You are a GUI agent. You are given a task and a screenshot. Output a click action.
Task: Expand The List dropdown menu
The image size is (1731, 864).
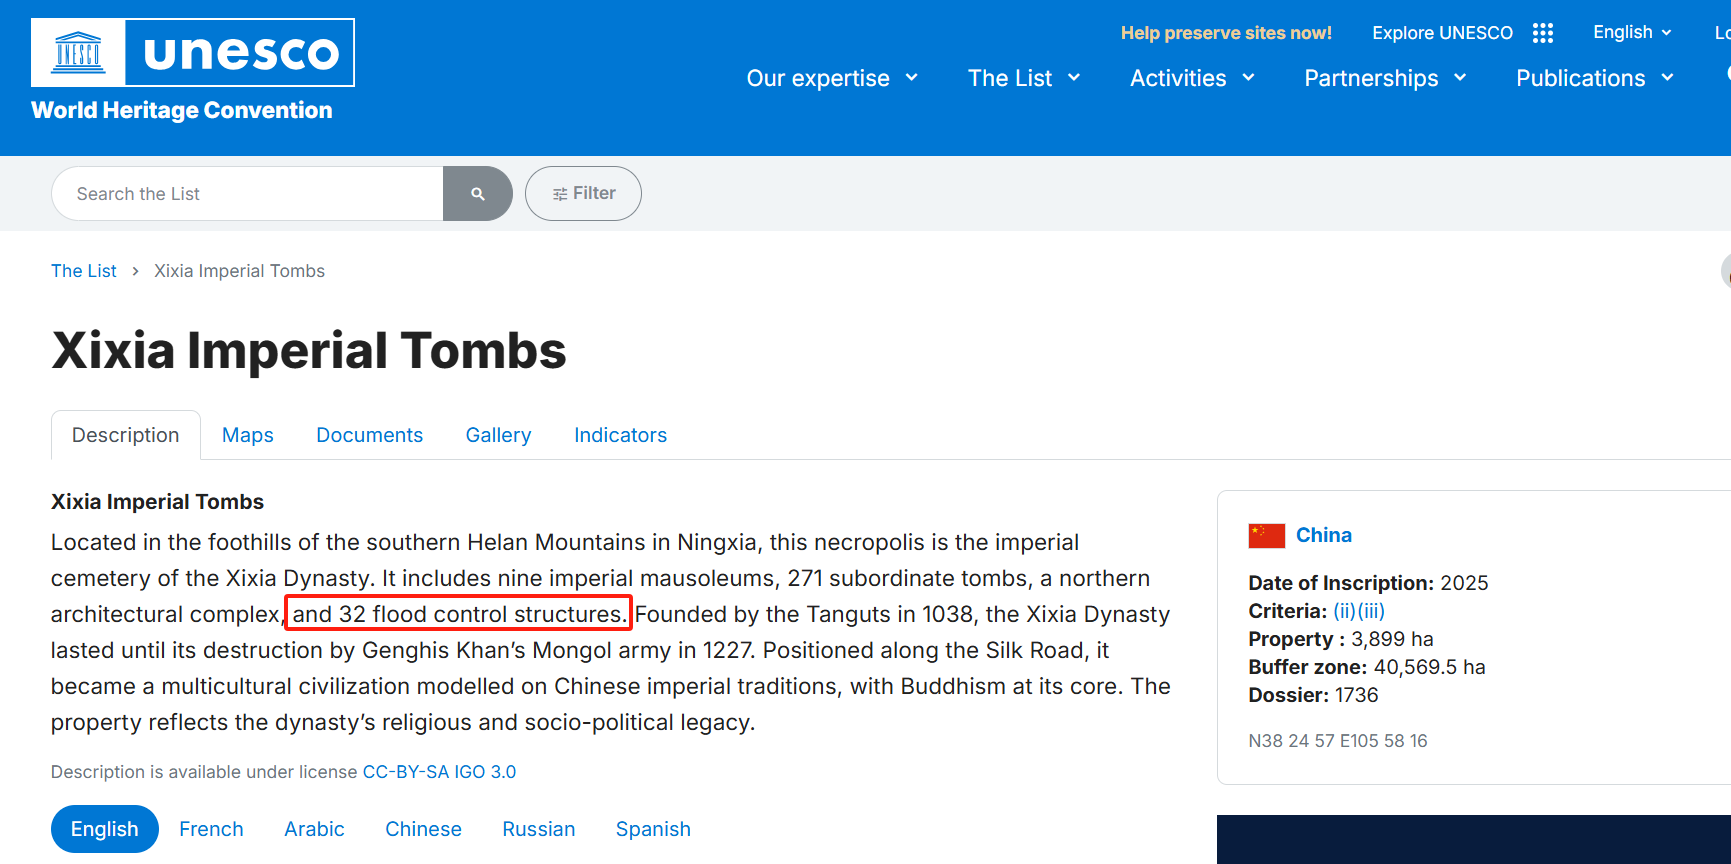click(x=1023, y=78)
